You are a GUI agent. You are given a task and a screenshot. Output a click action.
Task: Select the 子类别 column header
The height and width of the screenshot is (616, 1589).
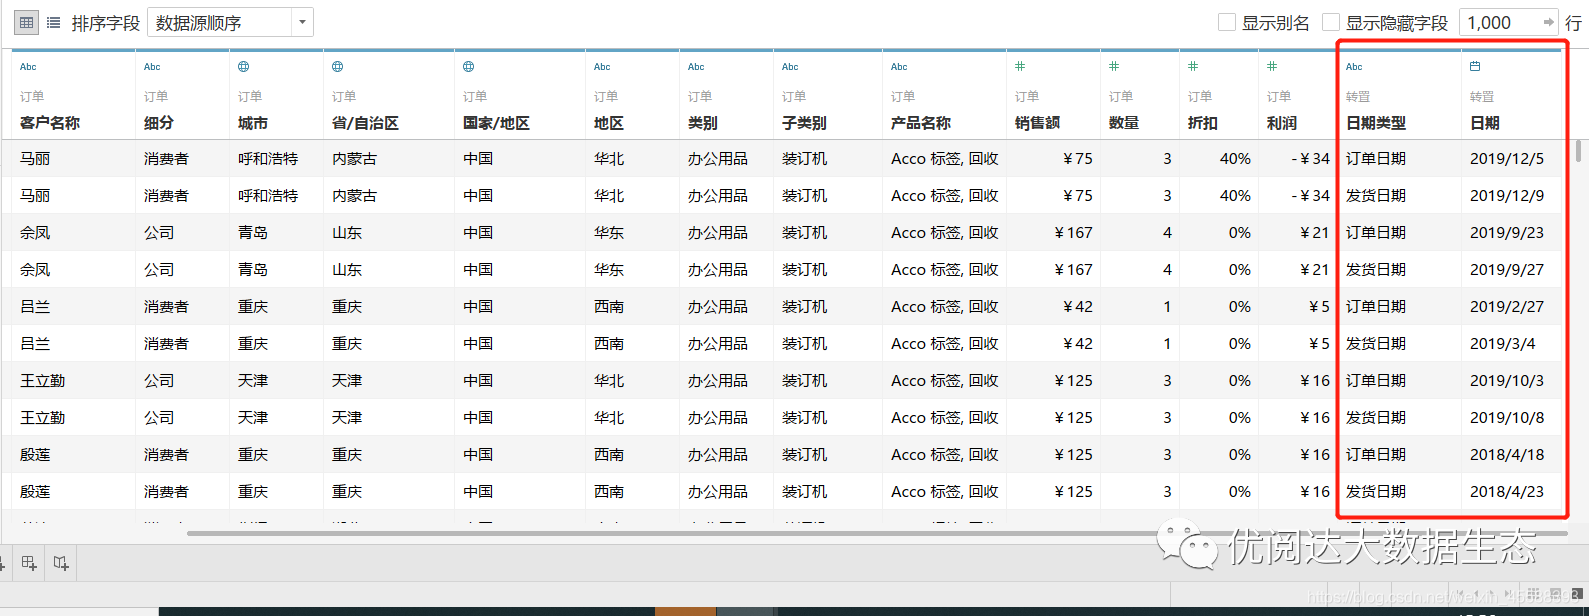(x=805, y=123)
